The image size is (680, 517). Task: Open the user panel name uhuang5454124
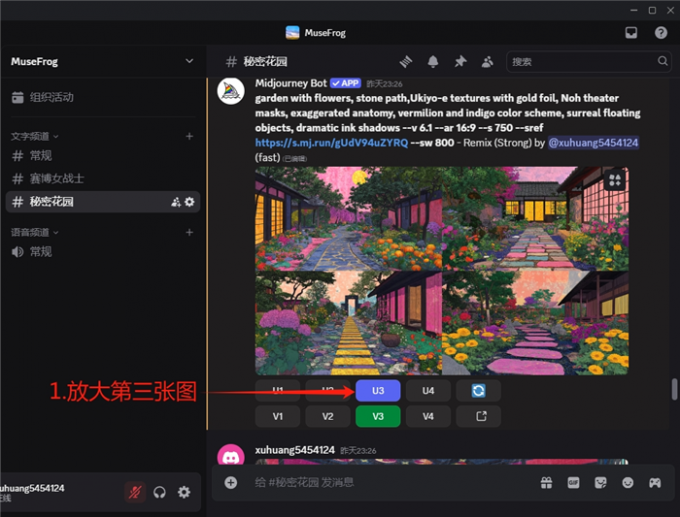[33, 488]
